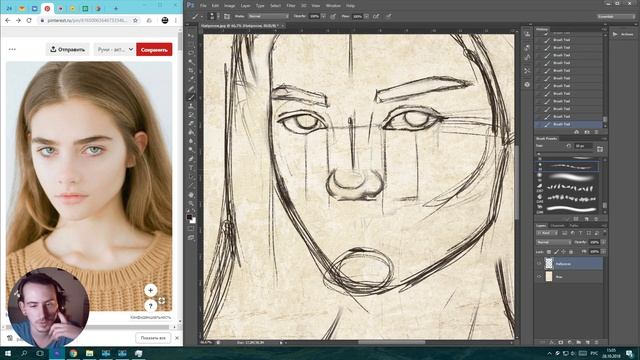Hide the top selected layer
Screen dimensions: 640x360
coord(539,264)
